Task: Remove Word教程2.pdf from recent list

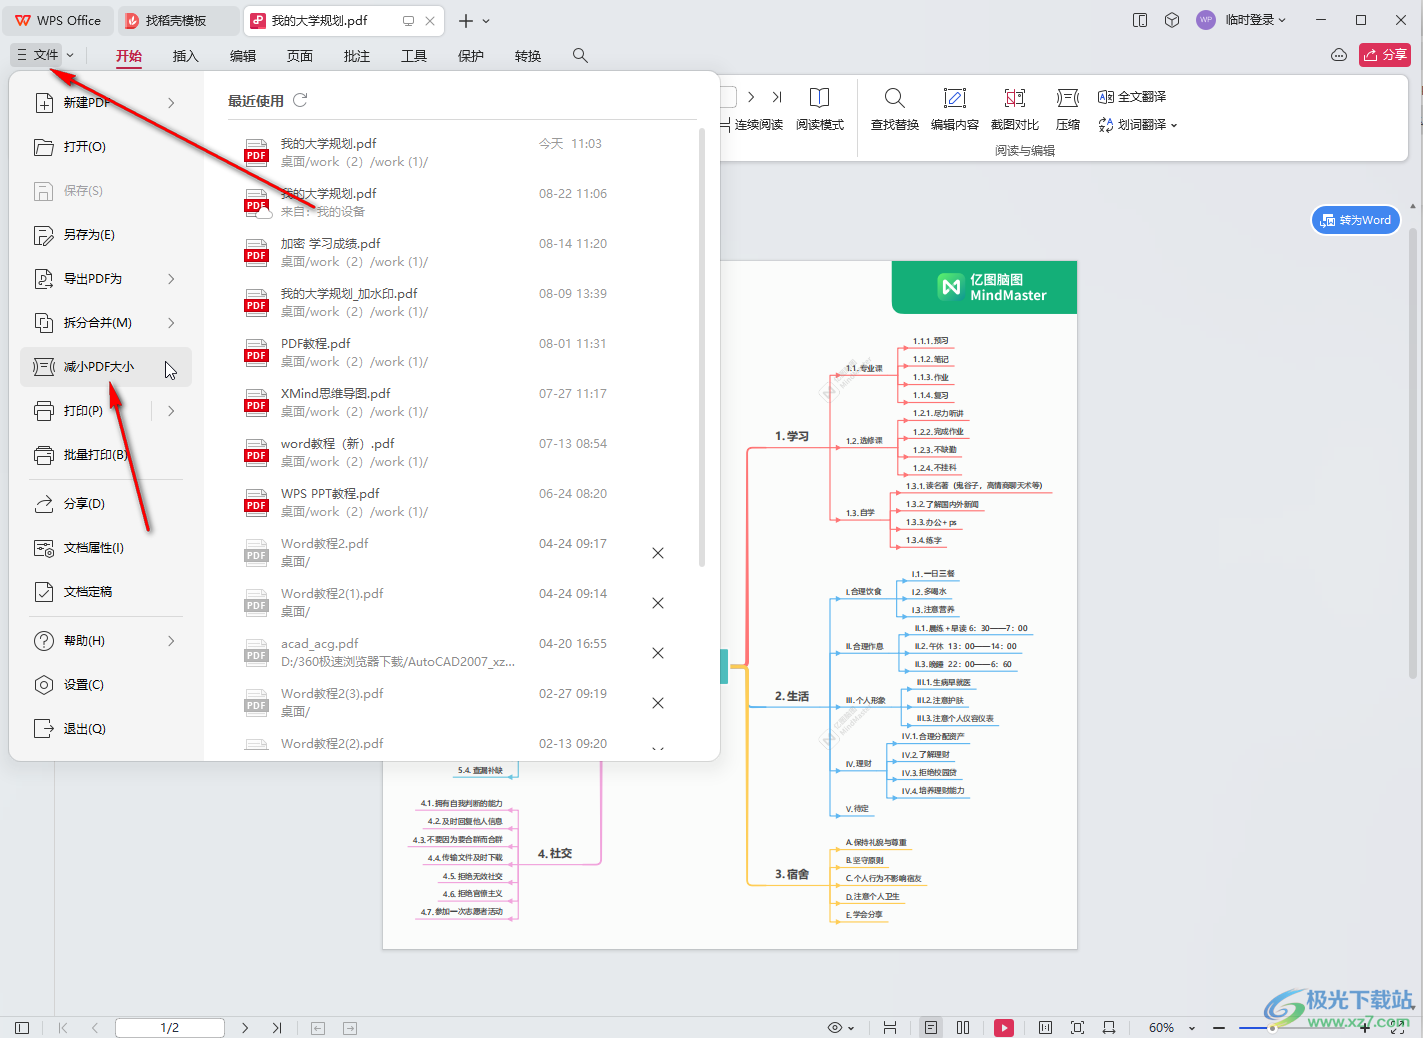Action: click(x=658, y=553)
